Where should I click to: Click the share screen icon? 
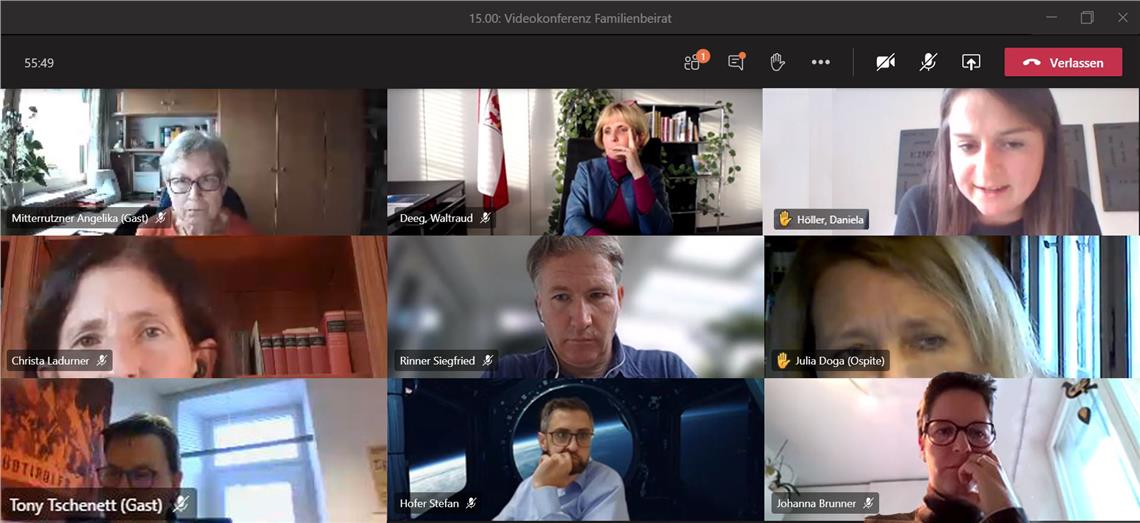(x=971, y=62)
